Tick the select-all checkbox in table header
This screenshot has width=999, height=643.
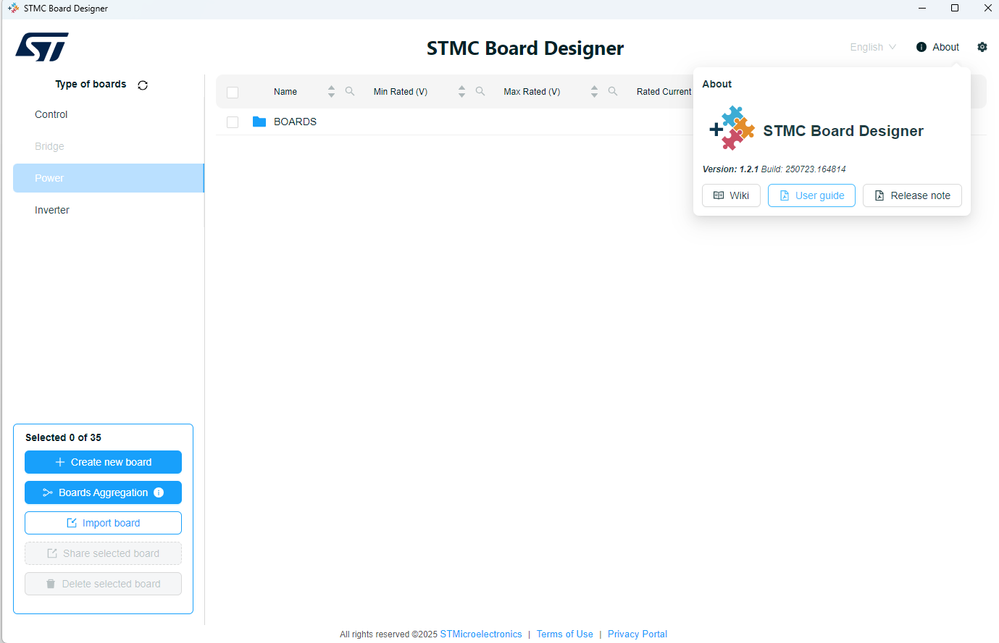(x=233, y=92)
